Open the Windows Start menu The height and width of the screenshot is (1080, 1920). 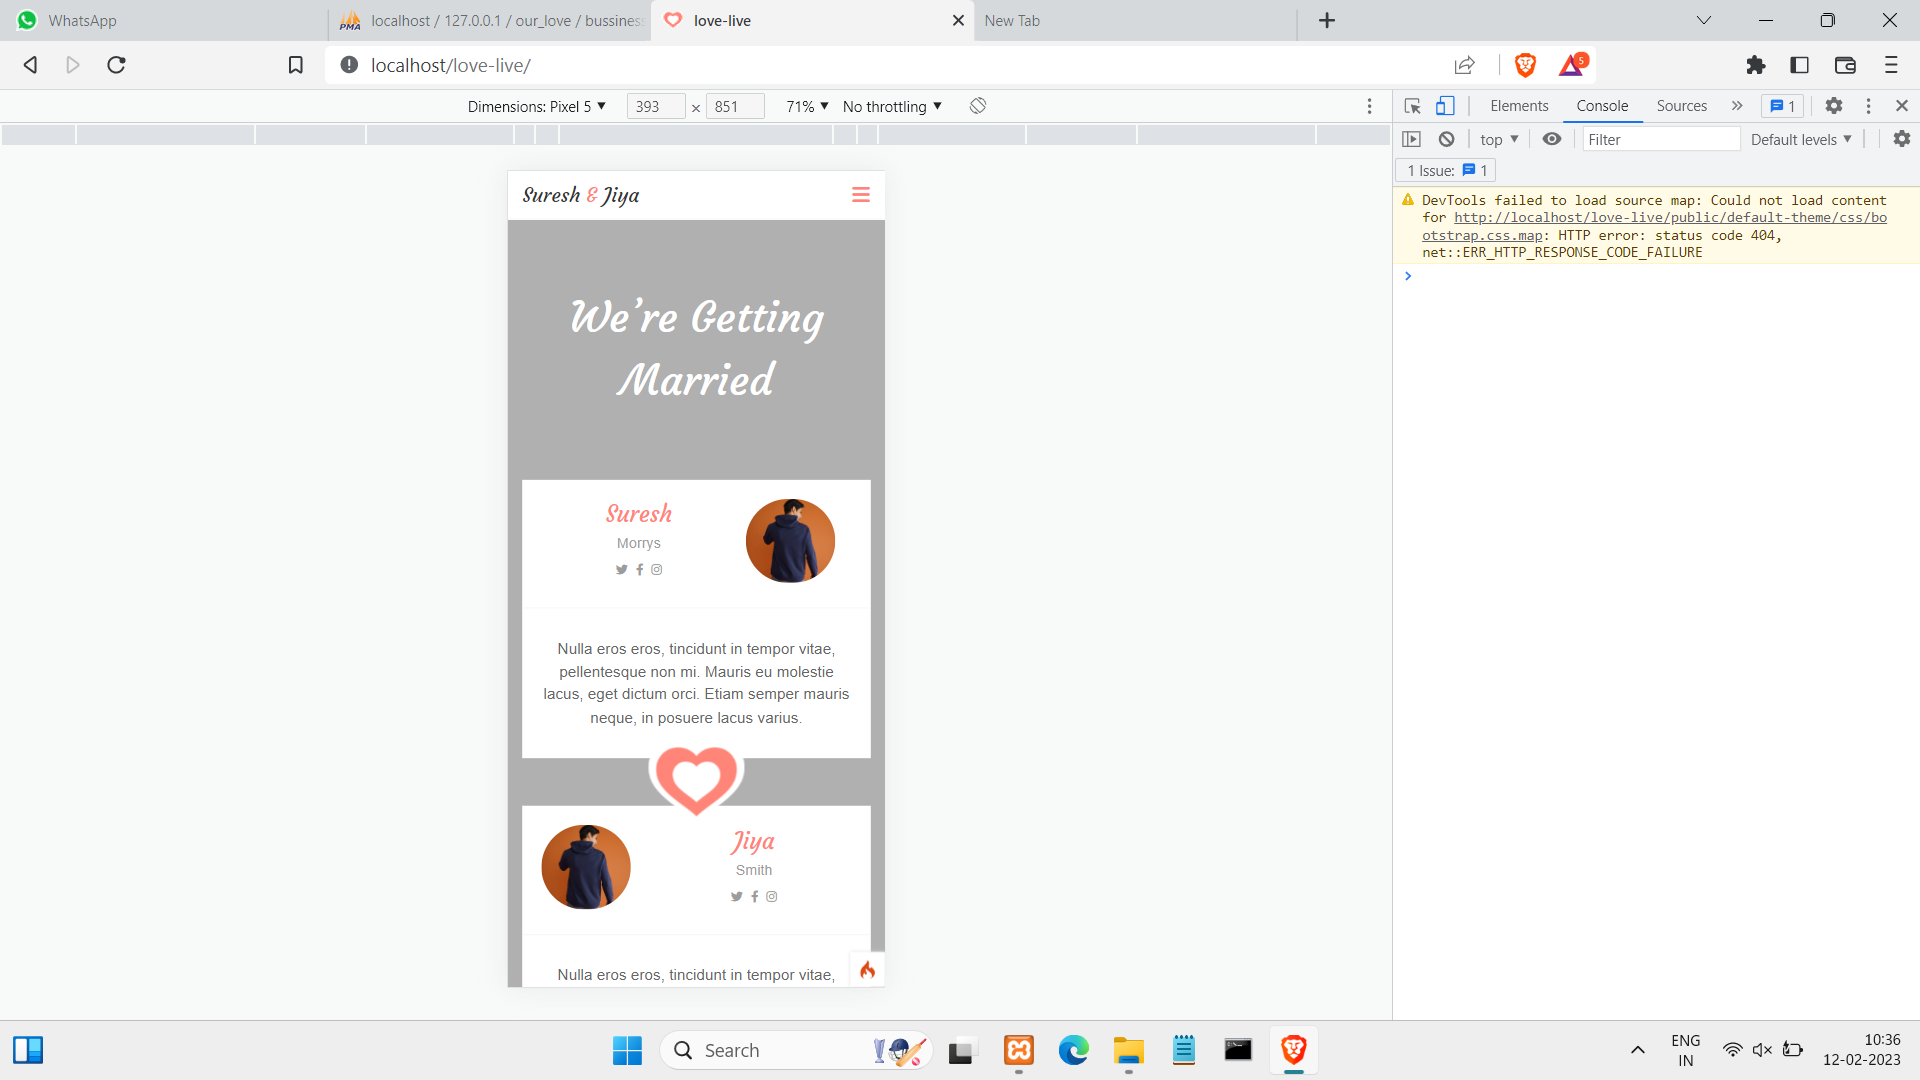627,1050
